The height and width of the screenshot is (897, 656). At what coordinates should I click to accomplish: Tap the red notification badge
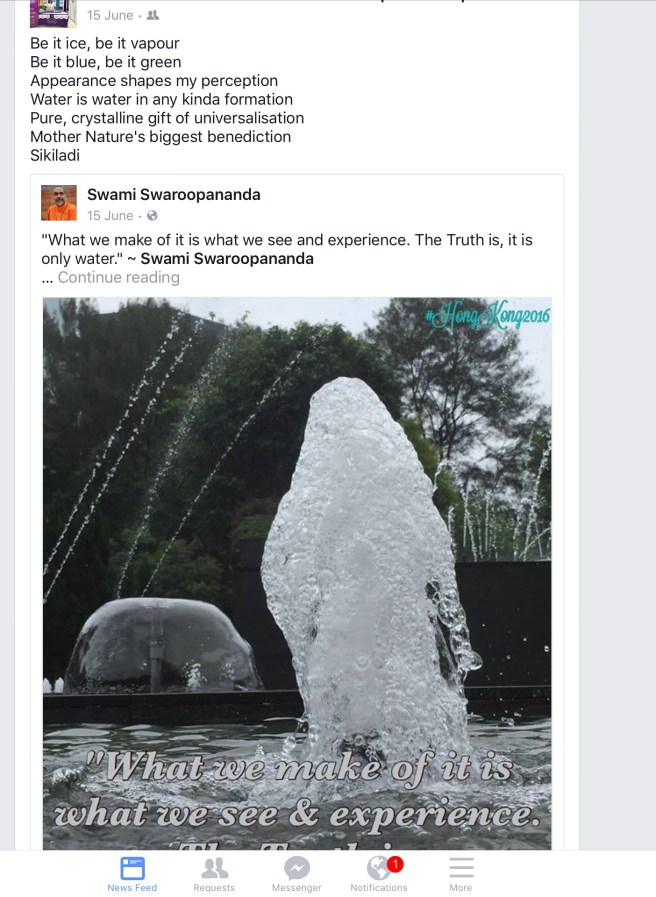pyautogui.click(x=395, y=864)
